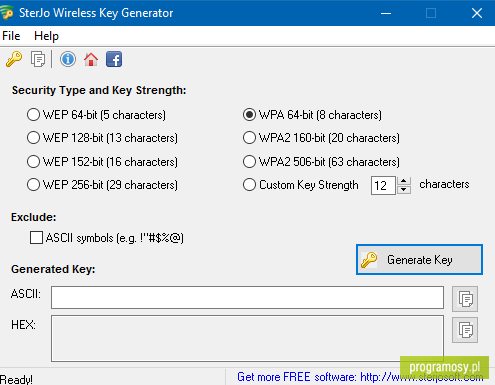Select WPA2 506-bit (63 characters) option
Viewport: 495px width, 385px height.
click(x=321, y=162)
